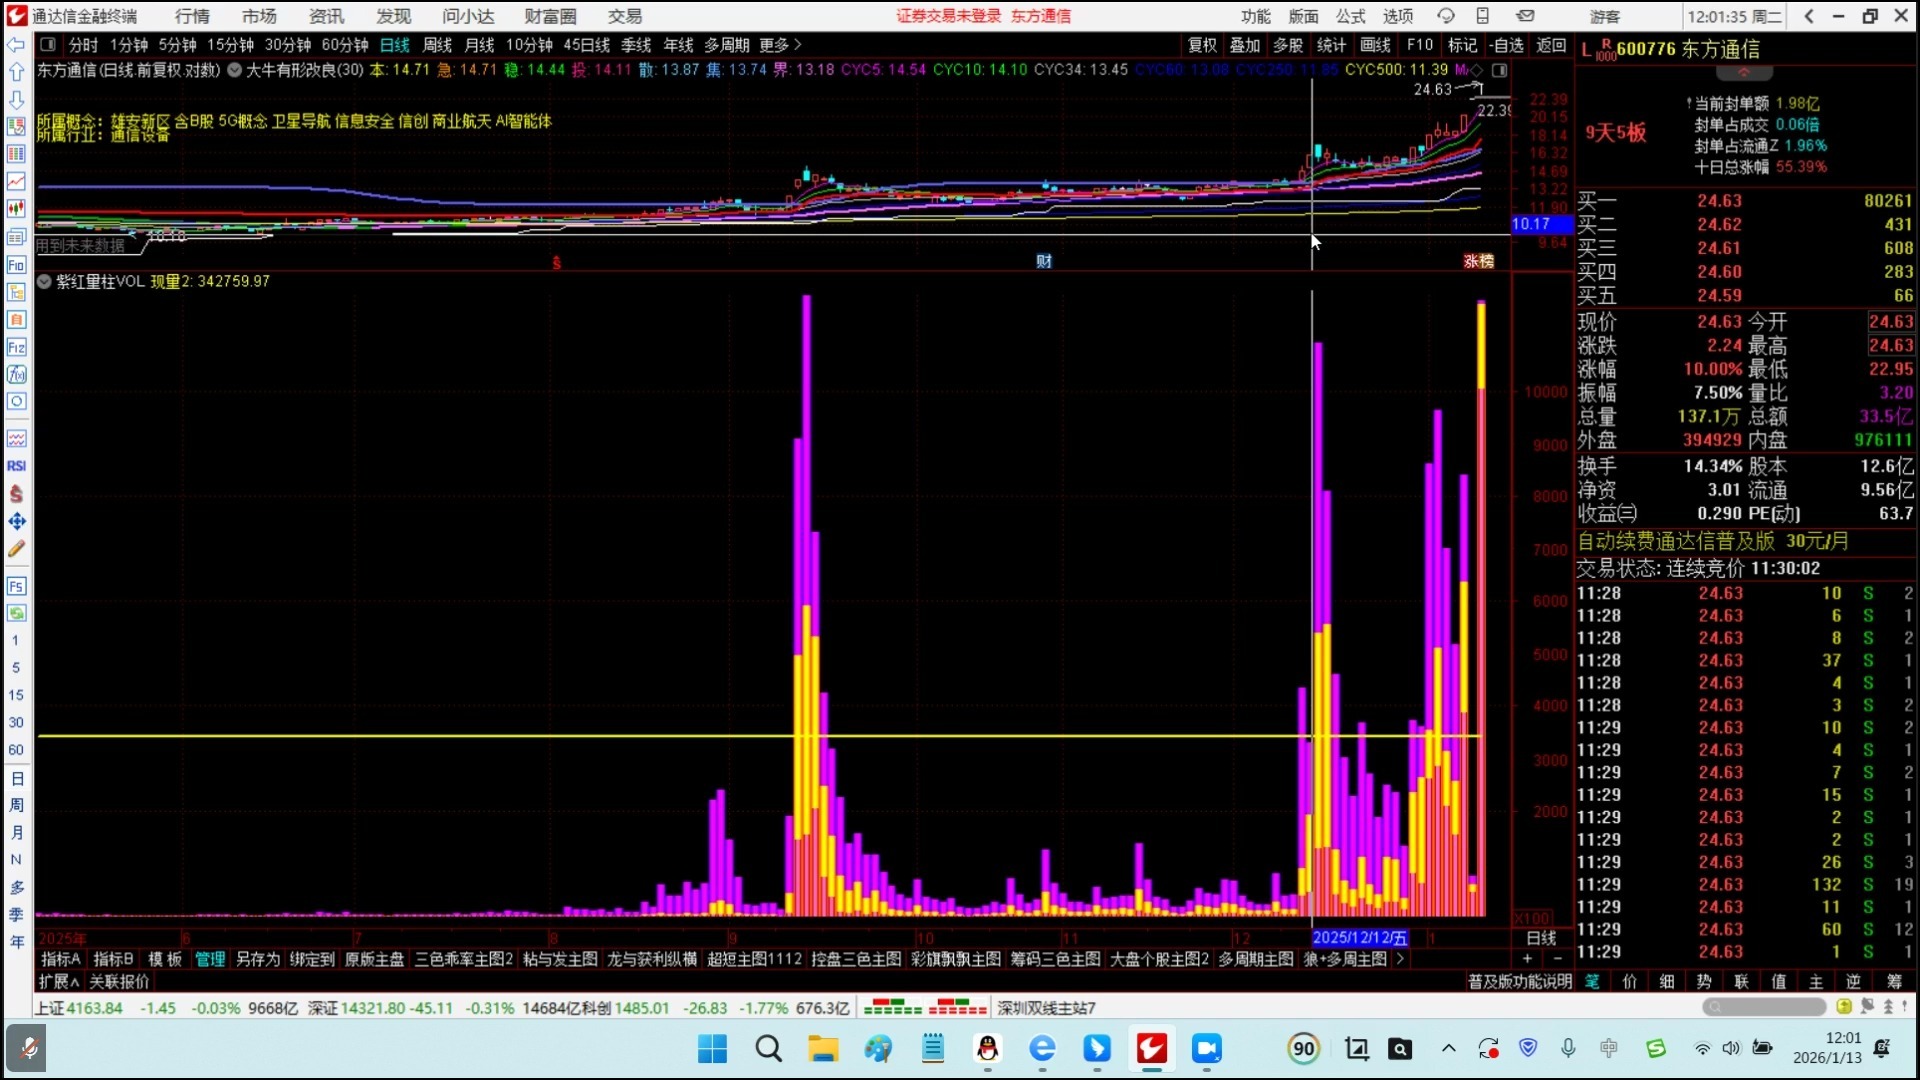Select the pencil drawing tool icon
Viewport: 1920px width, 1080px height.
click(x=16, y=549)
